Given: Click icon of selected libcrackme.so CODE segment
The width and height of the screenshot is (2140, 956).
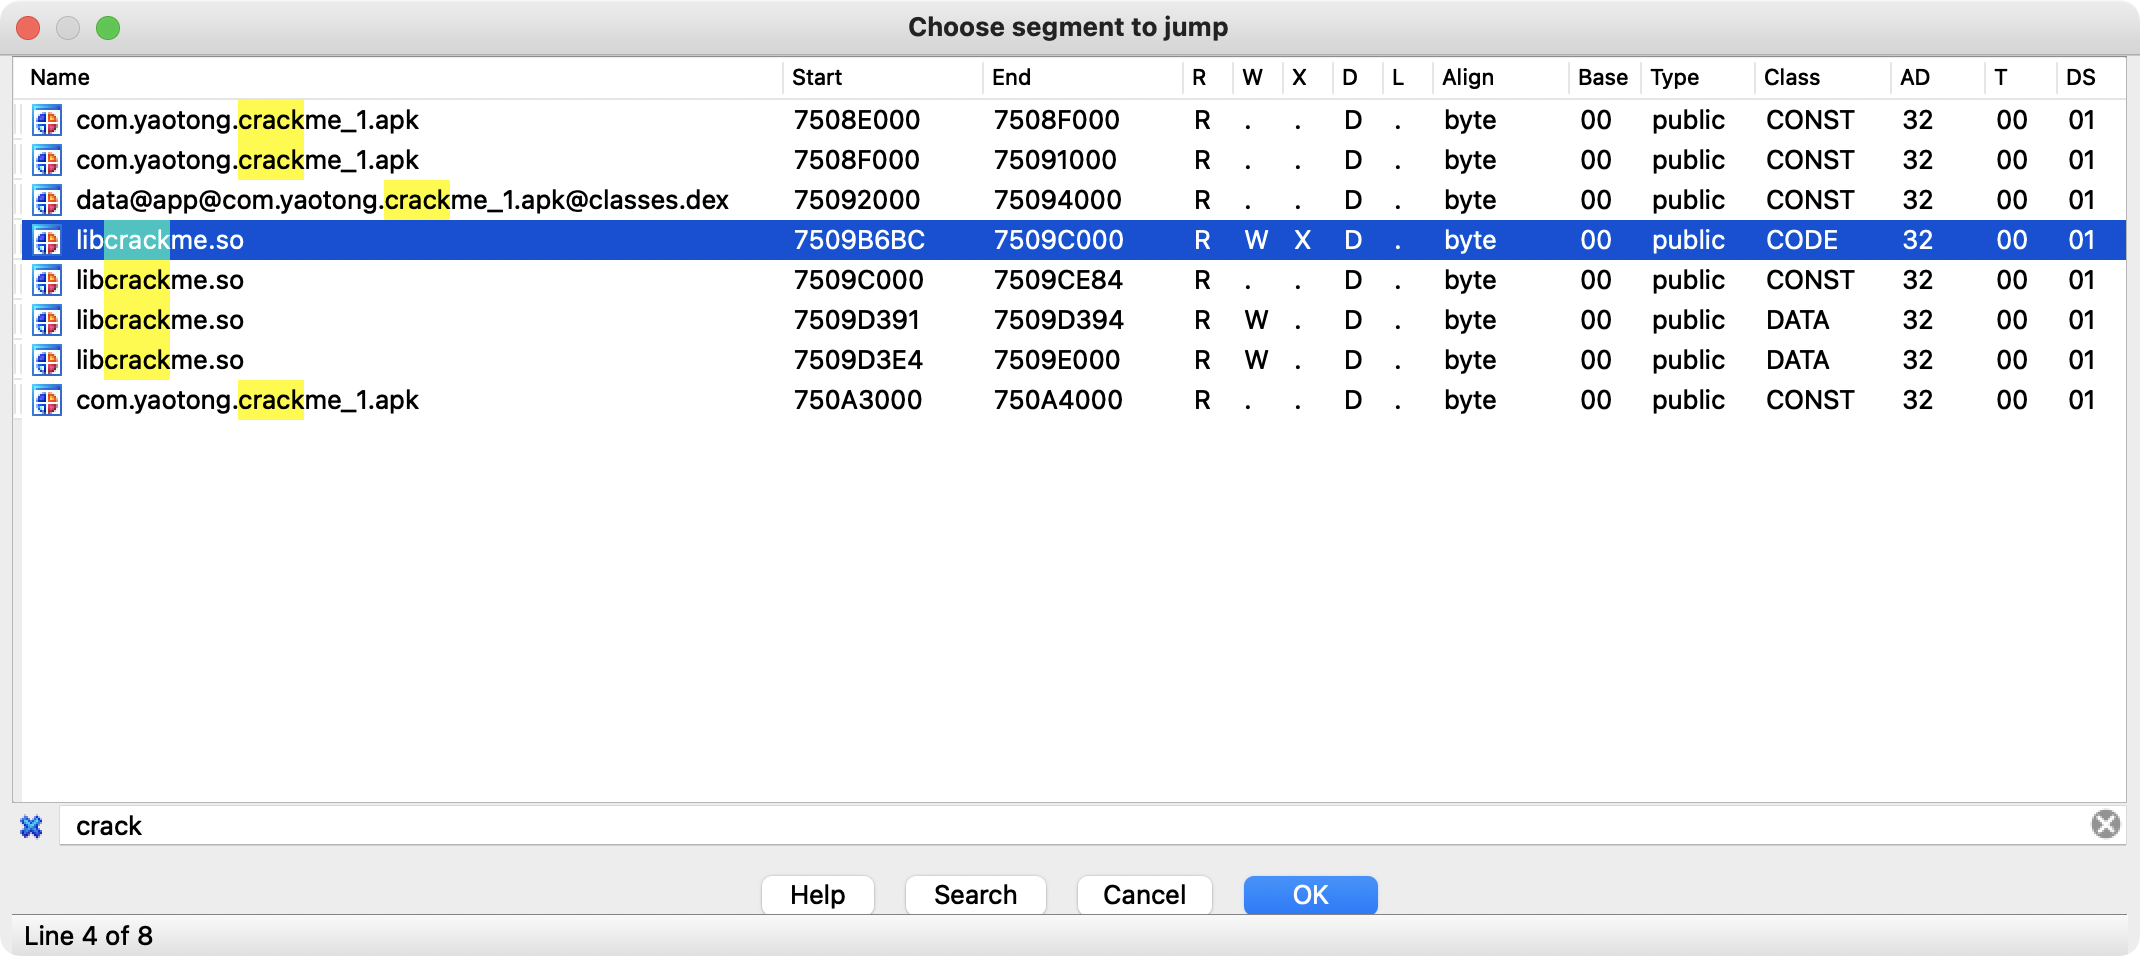Looking at the screenshot, I should [47, 241].
